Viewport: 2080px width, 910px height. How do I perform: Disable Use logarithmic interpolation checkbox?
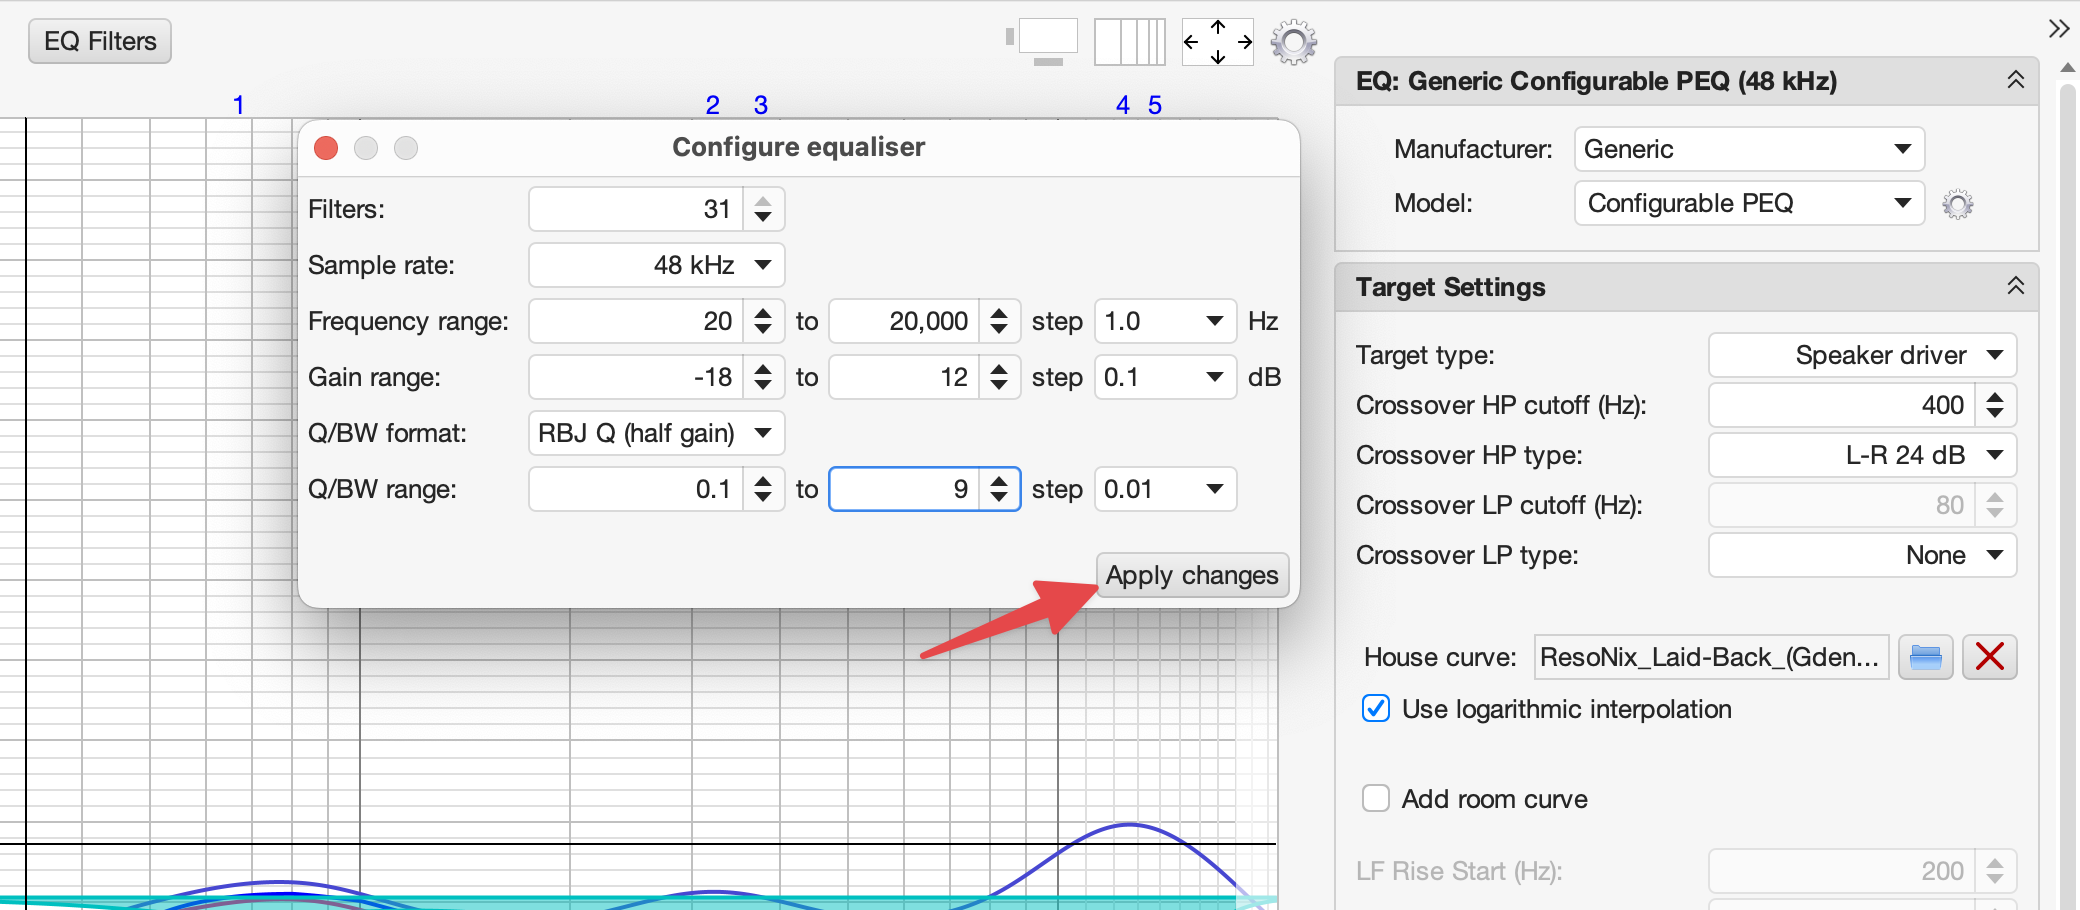[x=1376, y=709]
